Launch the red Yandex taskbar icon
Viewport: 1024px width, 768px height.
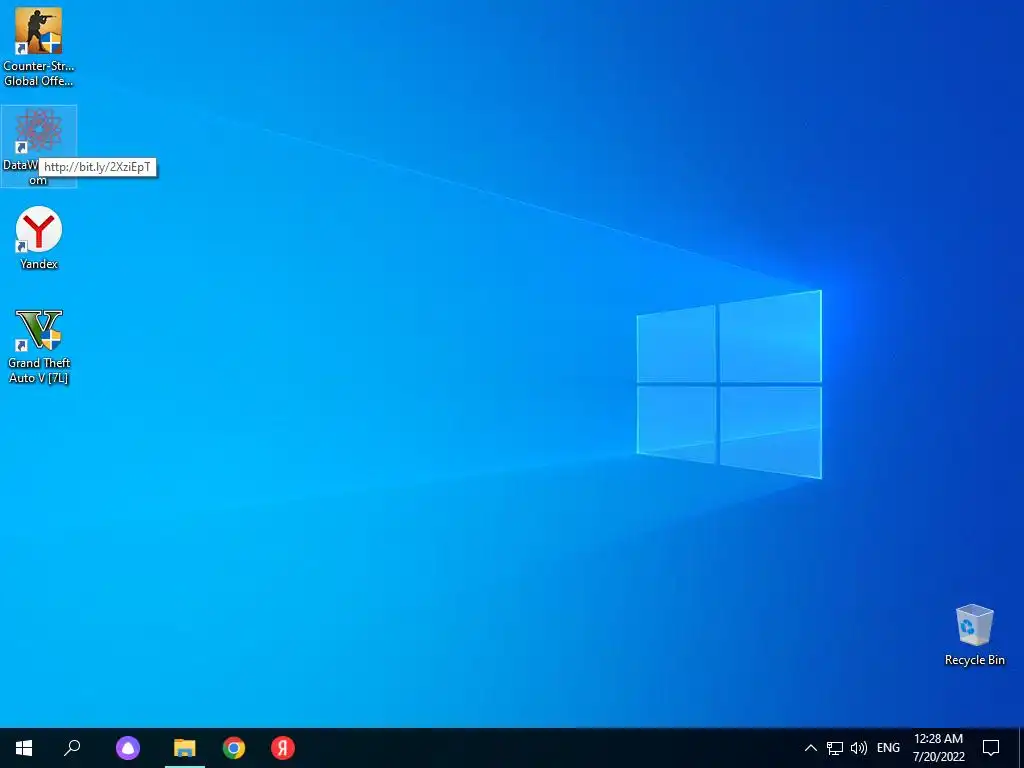283,748
